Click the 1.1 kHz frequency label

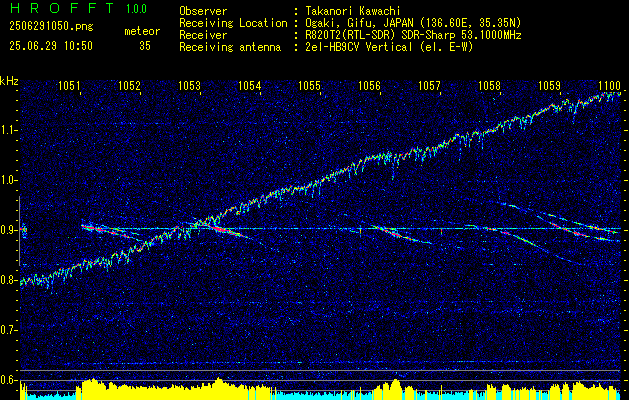[x=8, y=130]
